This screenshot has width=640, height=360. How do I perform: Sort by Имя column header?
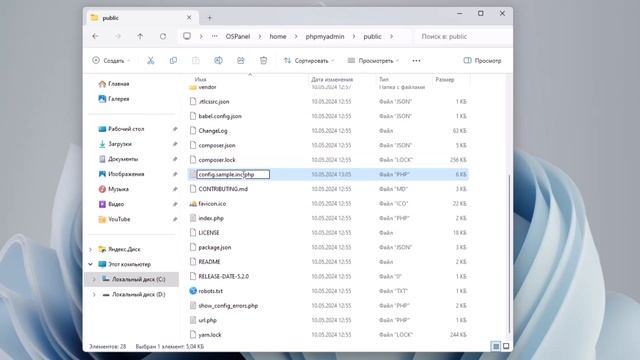[x=200, y=80]
